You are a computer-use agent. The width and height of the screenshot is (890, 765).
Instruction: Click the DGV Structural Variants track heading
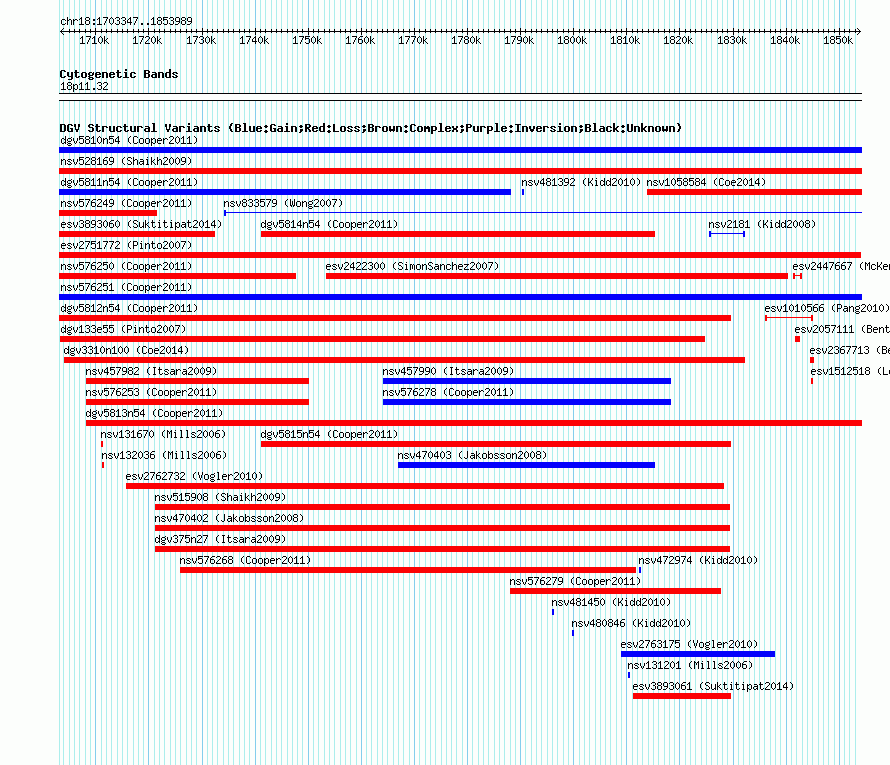[x=370, y=128]
